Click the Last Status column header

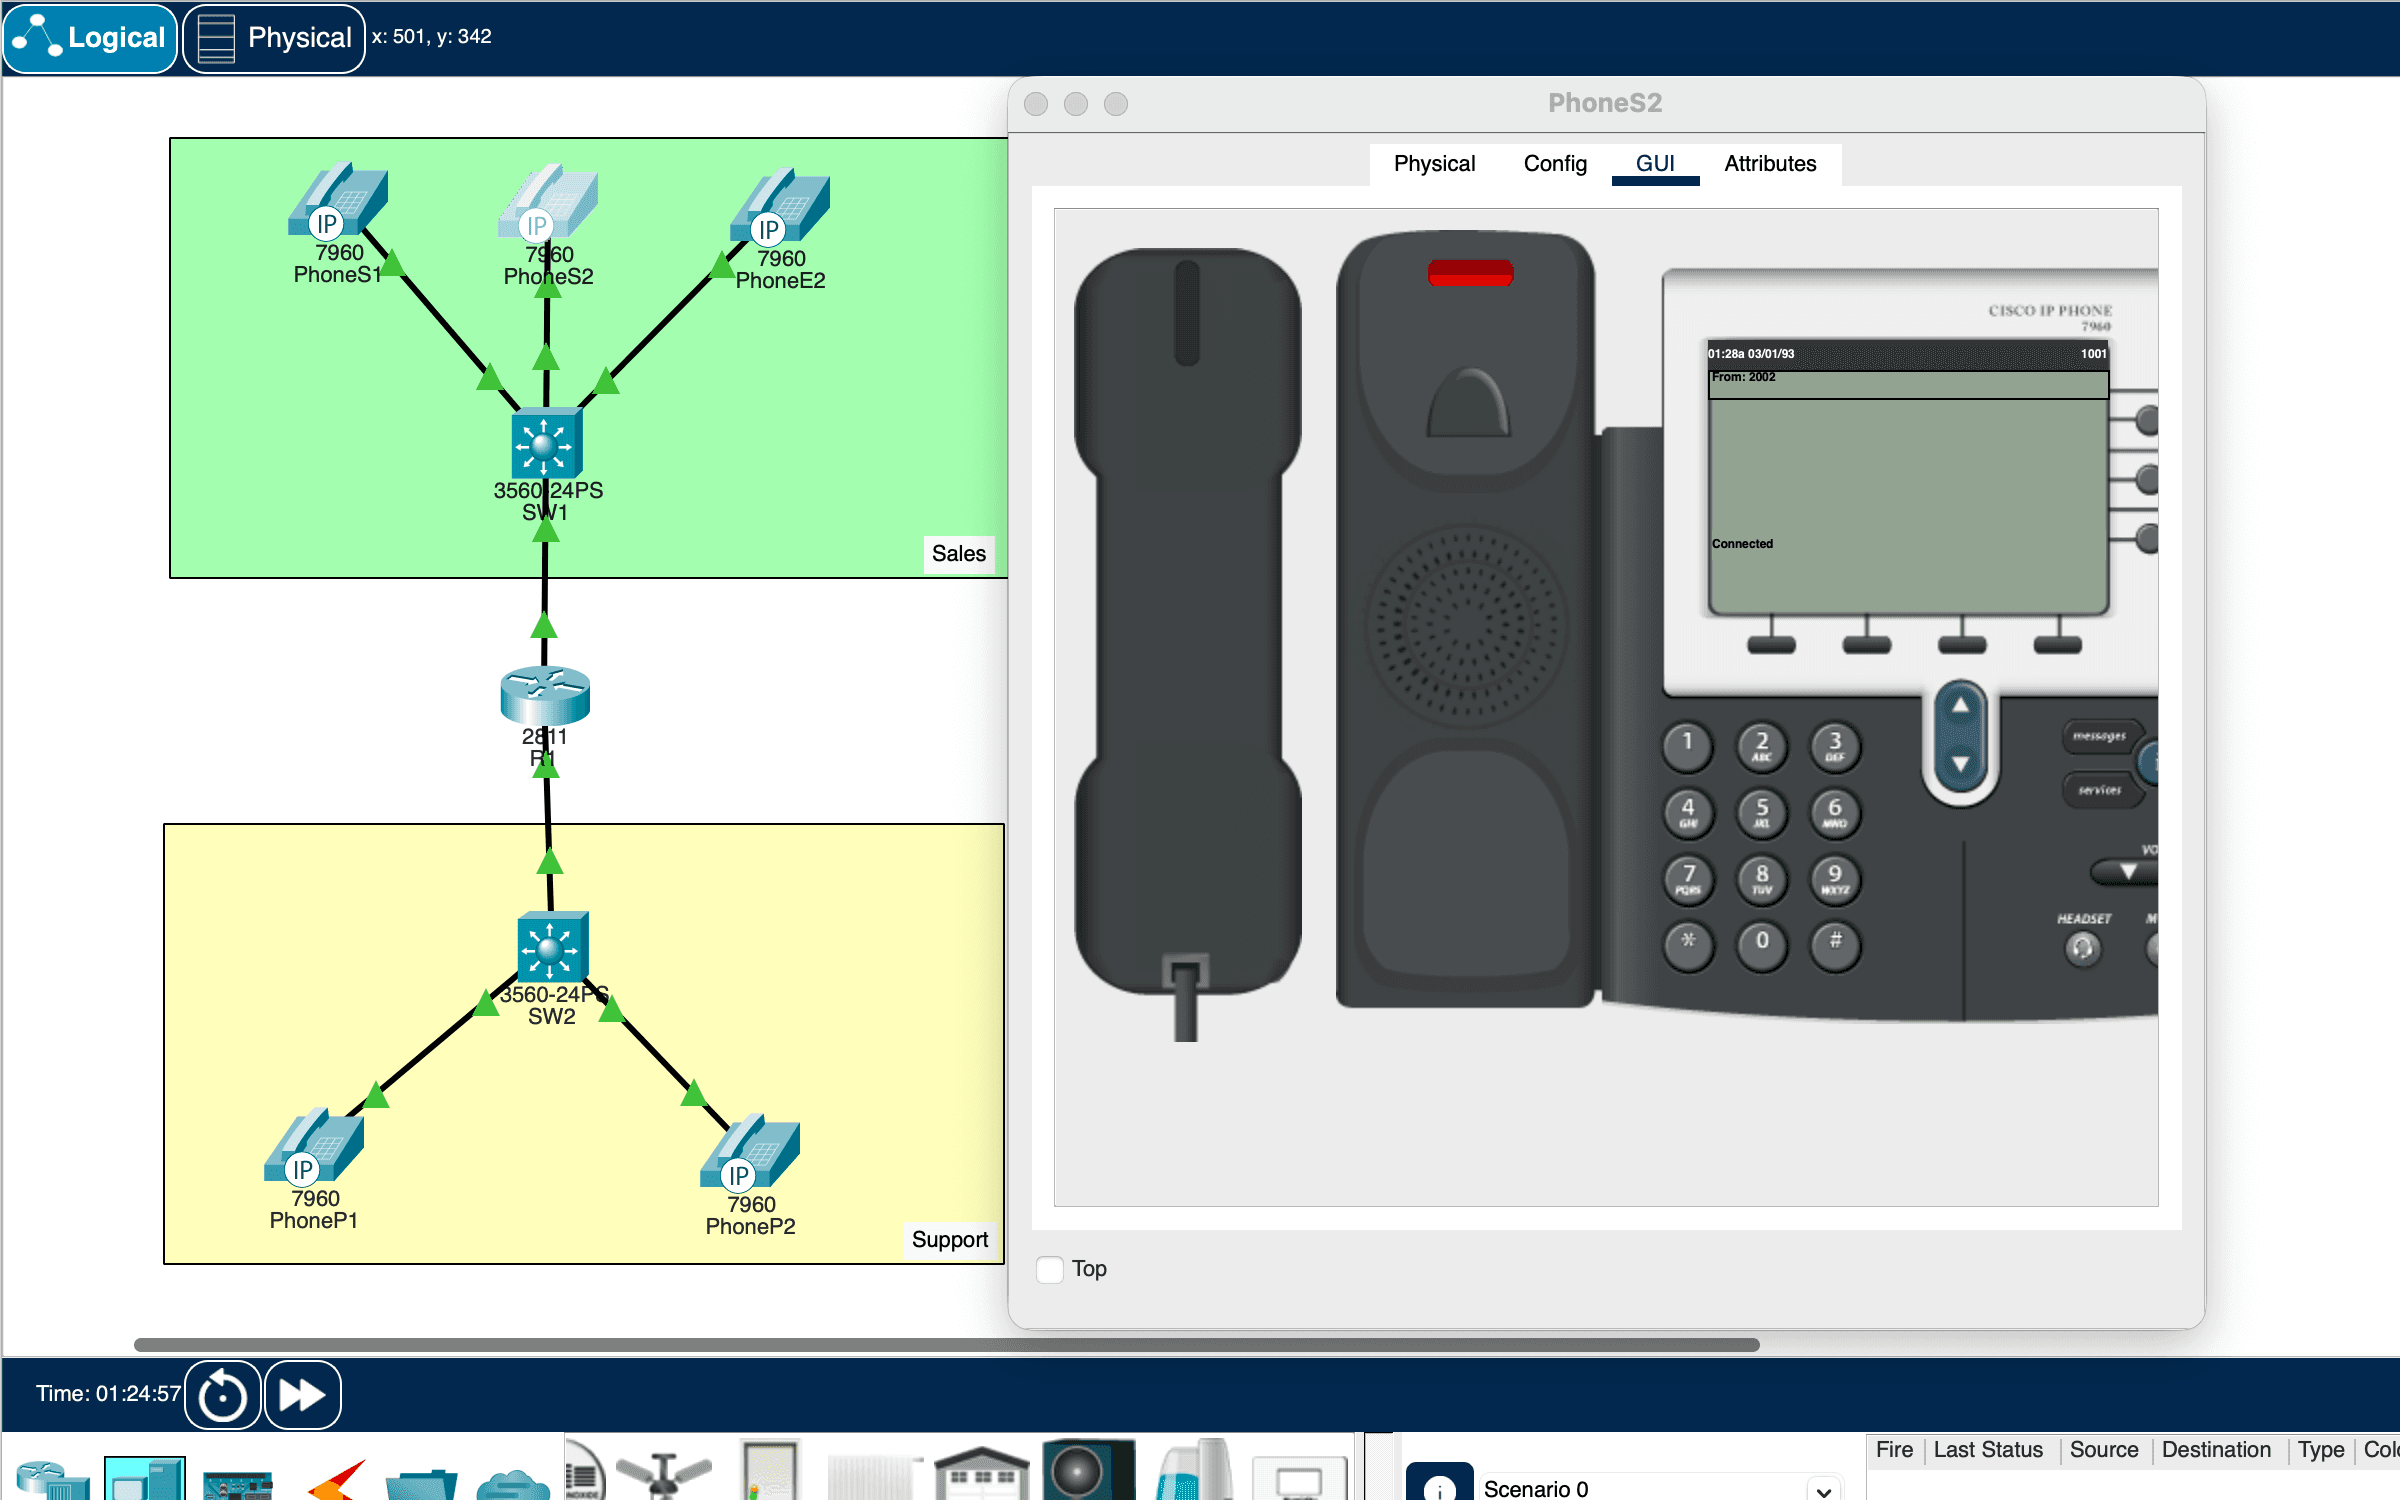point(1988,1450)
